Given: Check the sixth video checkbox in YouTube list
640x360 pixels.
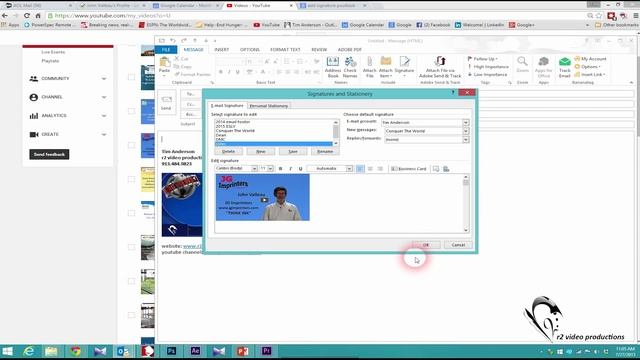Looking at the screenshot, I should (x=131, y=247).
